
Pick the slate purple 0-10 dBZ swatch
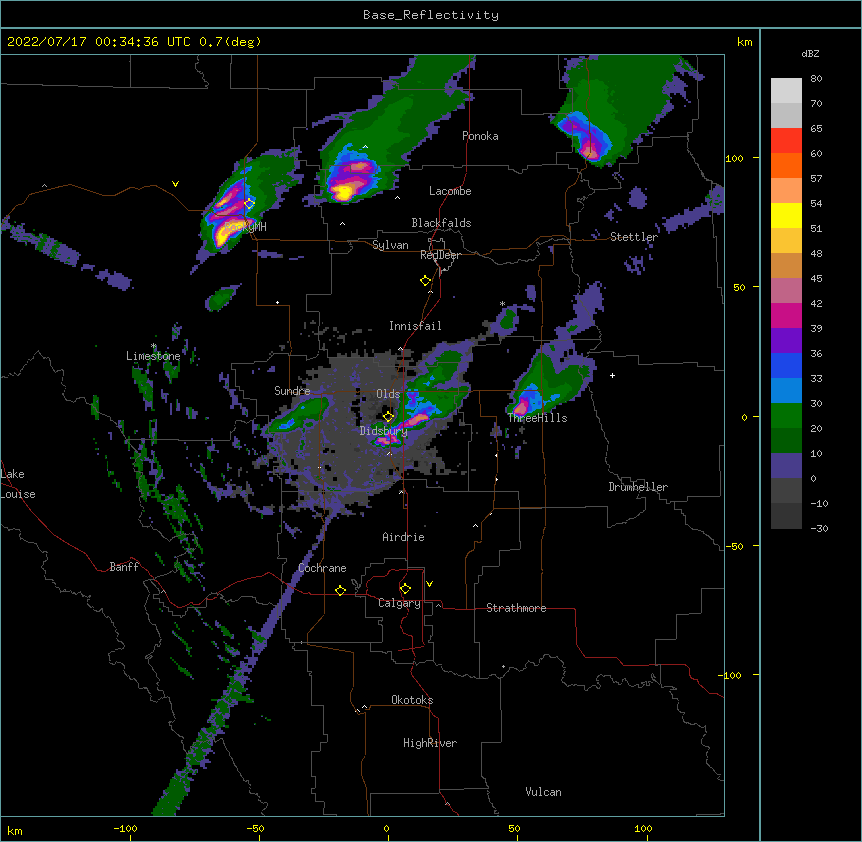[x=786, y=466]
